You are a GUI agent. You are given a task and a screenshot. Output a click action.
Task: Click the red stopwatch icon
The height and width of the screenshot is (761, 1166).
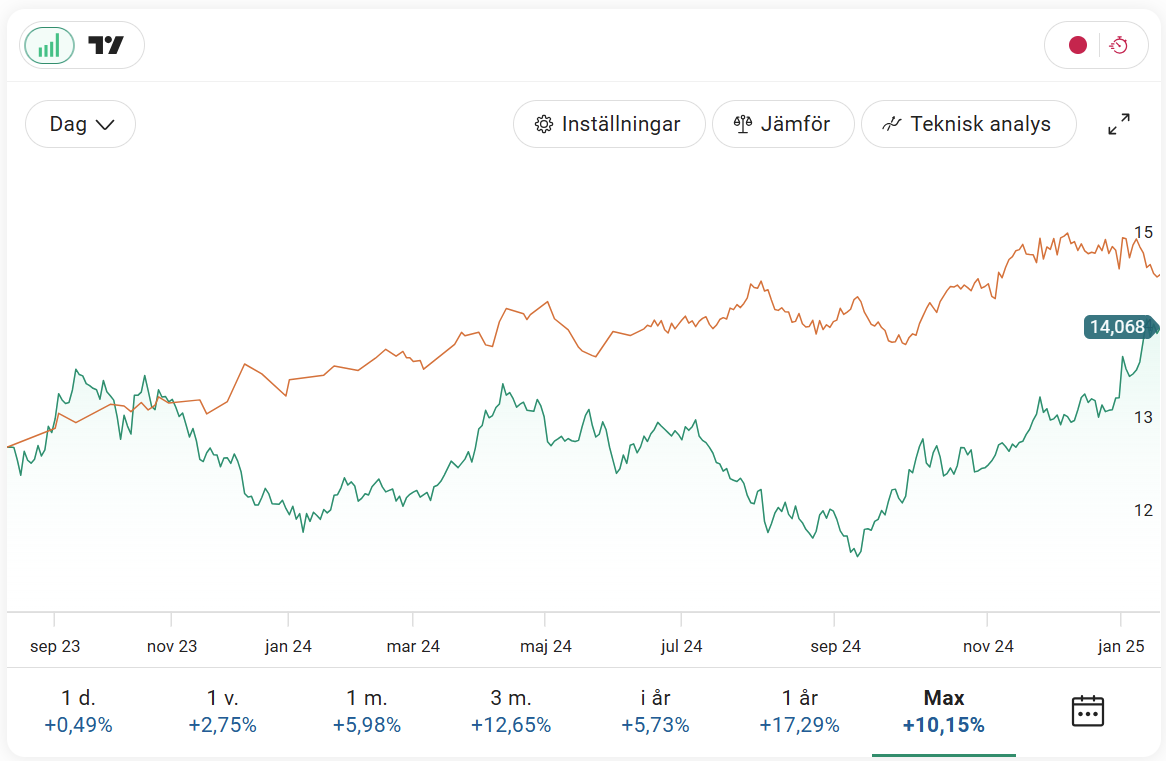[x=1119, y=45]
